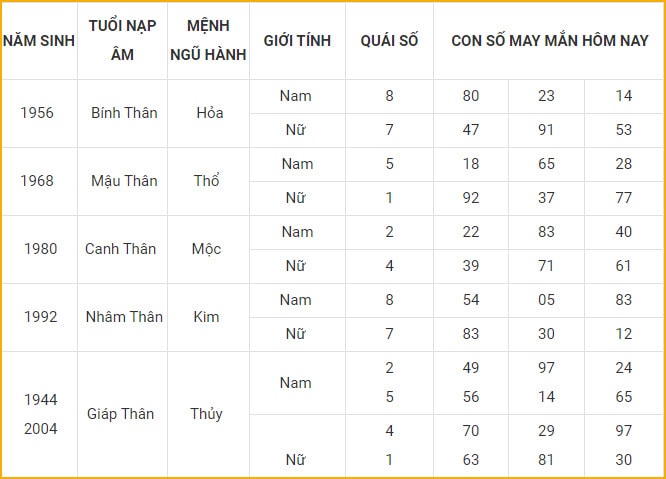Click the NĂM SINH column header
Viewport: 666px width, 479px height.
point(39,41)
